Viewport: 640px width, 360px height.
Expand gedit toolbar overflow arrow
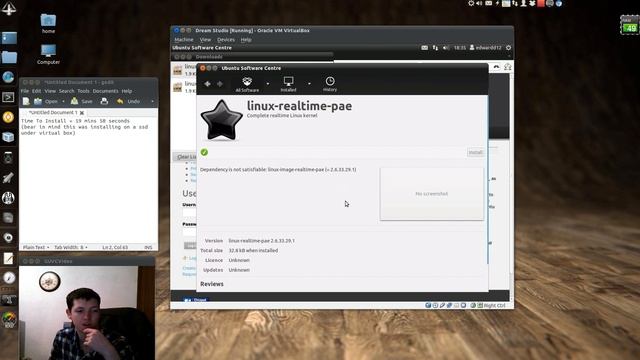point(152,101)
